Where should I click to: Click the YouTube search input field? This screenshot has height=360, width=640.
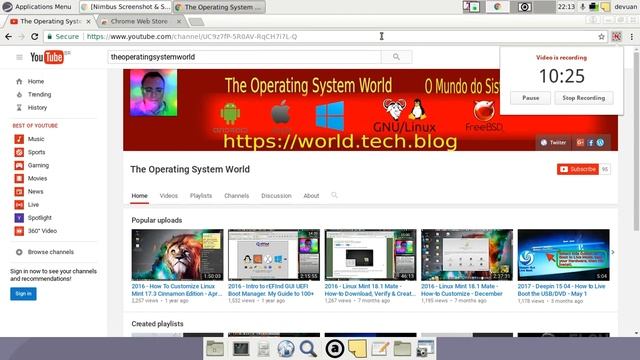244,57
